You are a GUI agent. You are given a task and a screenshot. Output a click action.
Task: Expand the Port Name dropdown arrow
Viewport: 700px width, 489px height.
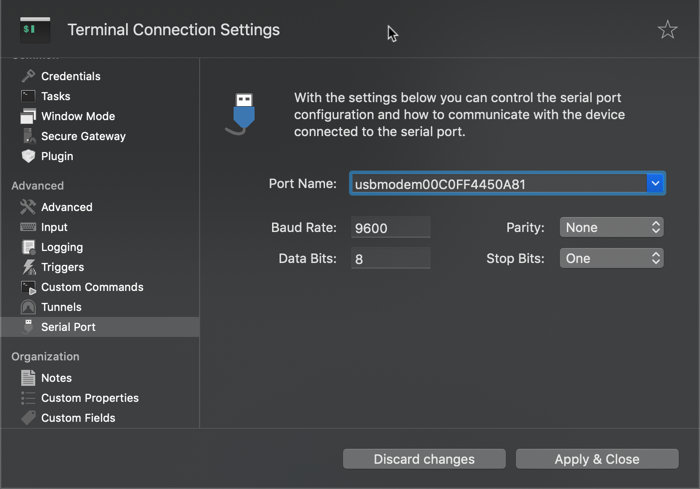tap(655, 183)
